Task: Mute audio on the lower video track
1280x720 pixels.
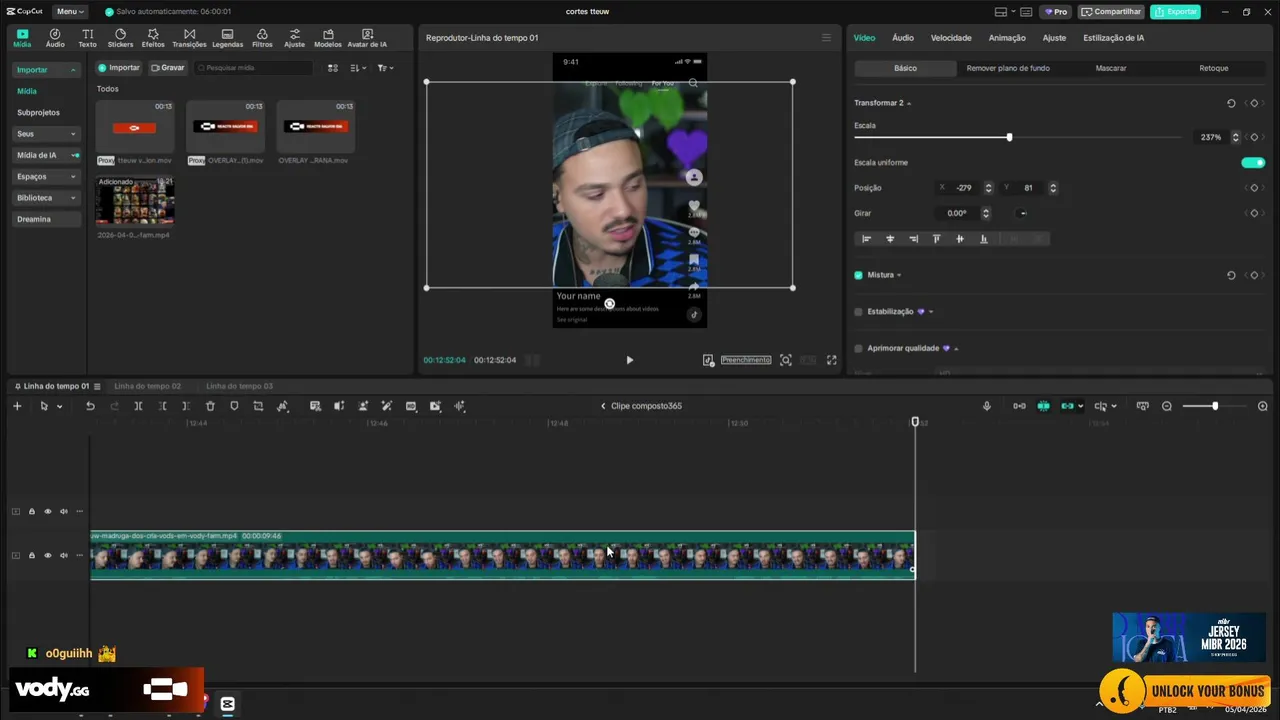Action: pos(63,556)
